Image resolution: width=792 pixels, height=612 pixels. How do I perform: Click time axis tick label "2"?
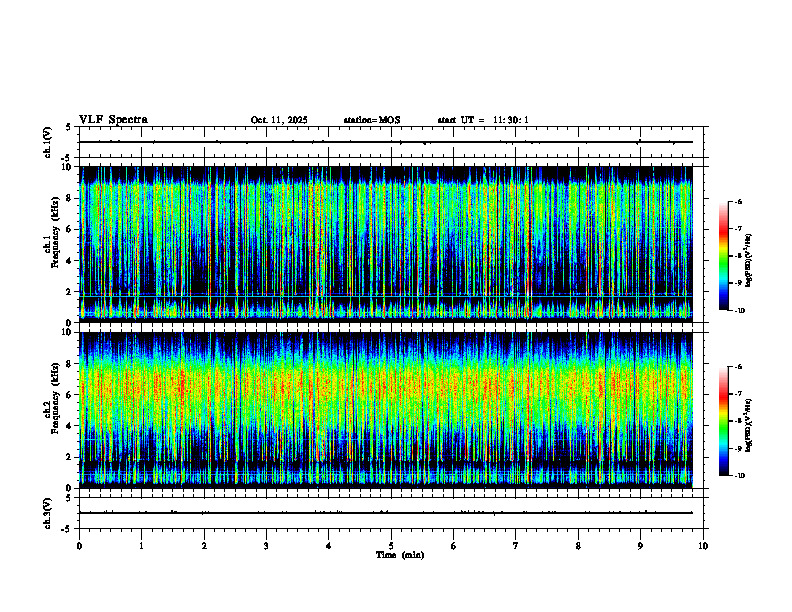point(204,546)
